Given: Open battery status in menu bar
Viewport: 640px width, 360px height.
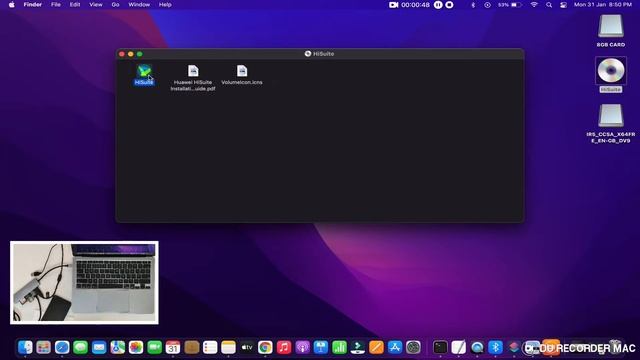Looking at the screenshot, I should click(x=510, y=5).
